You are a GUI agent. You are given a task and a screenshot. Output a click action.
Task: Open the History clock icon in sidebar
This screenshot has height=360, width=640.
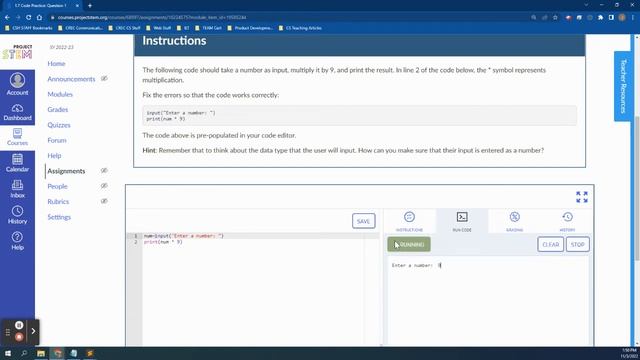point(17,215)
